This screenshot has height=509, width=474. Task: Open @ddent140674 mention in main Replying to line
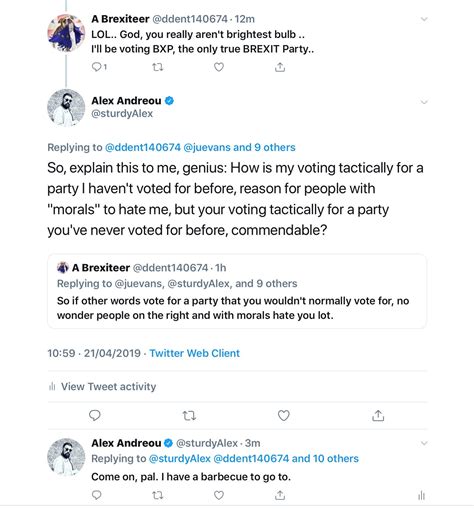(x=143, y=147)
